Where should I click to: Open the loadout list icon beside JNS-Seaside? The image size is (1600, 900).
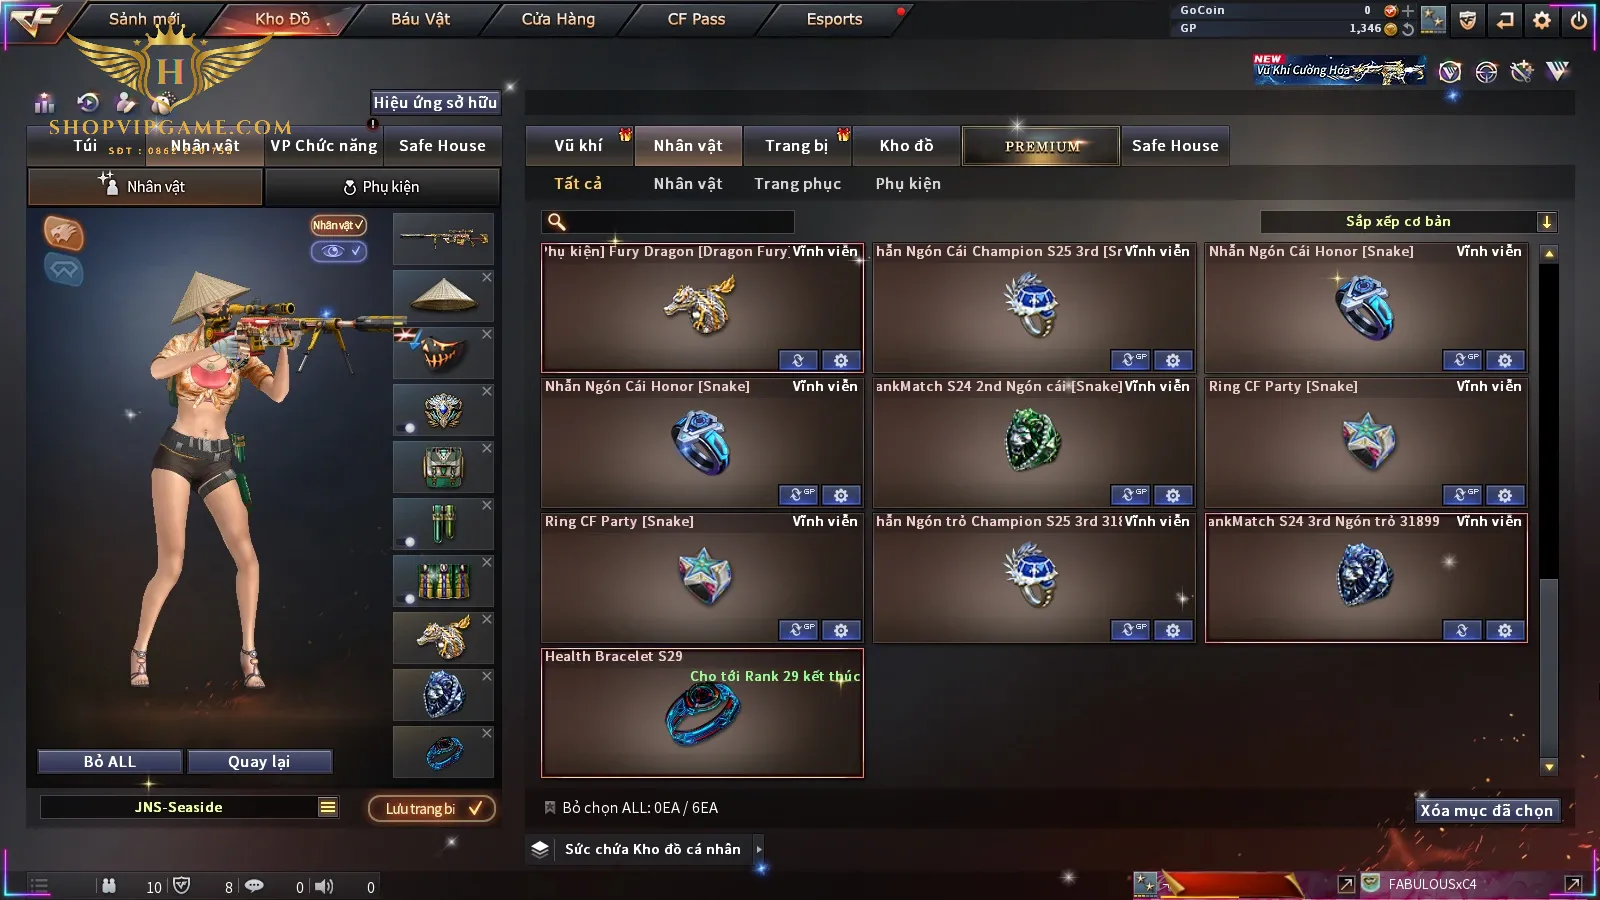pyautogui.click(x=328, y=807)
